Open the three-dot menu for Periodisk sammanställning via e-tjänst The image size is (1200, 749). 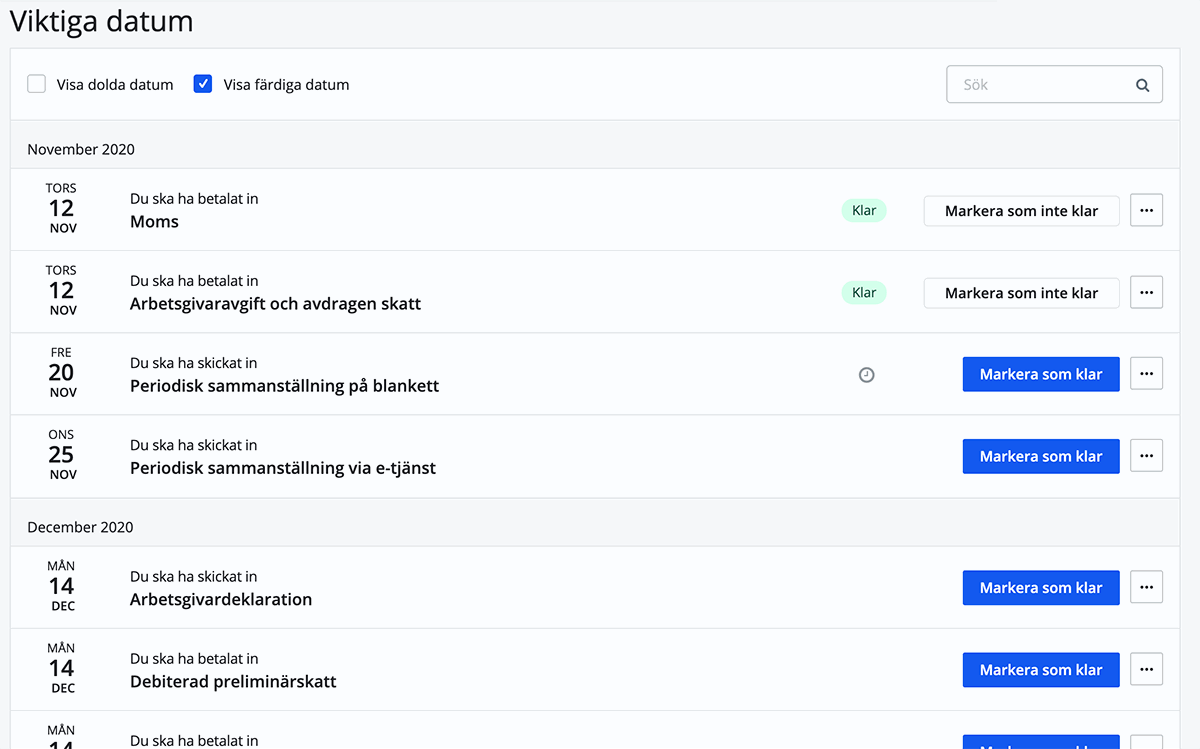click(x=1146, y=456)
